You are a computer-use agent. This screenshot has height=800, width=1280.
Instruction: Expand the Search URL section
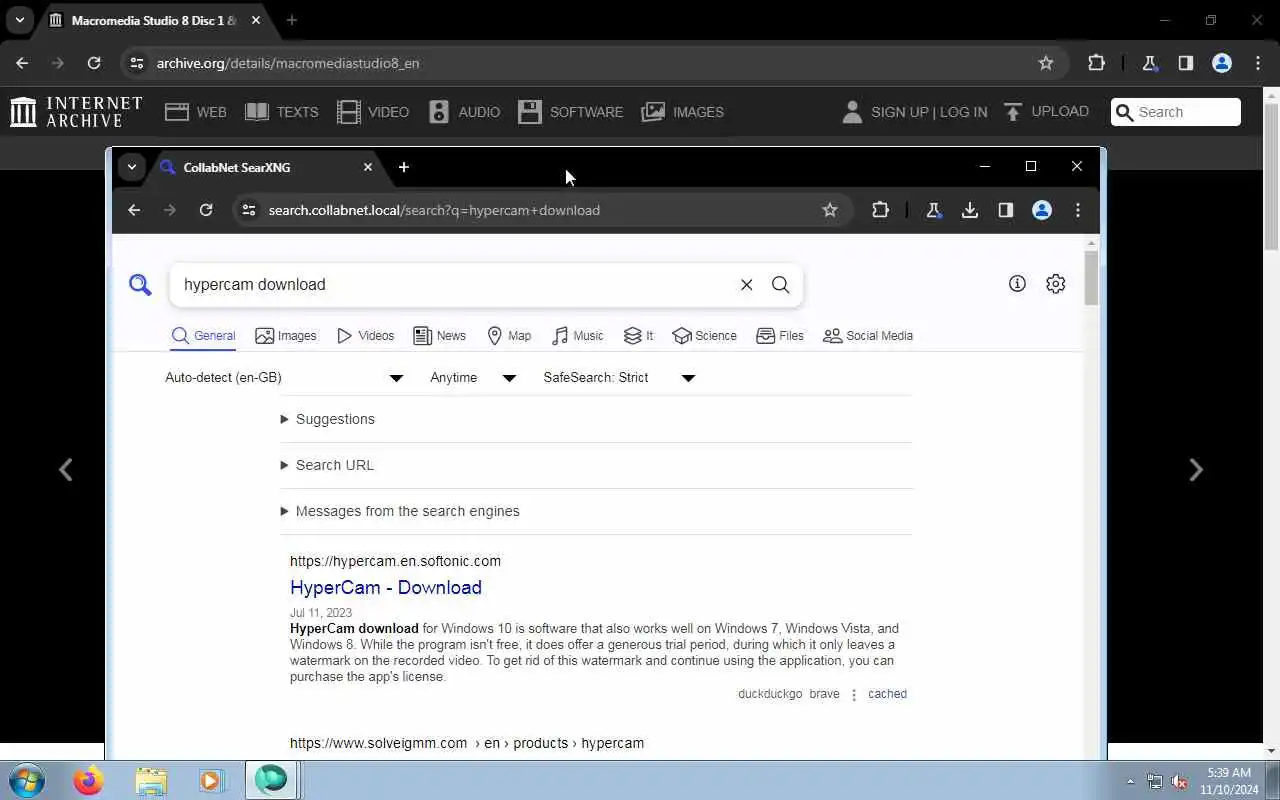pyautogui.click(x=328, y=465)
